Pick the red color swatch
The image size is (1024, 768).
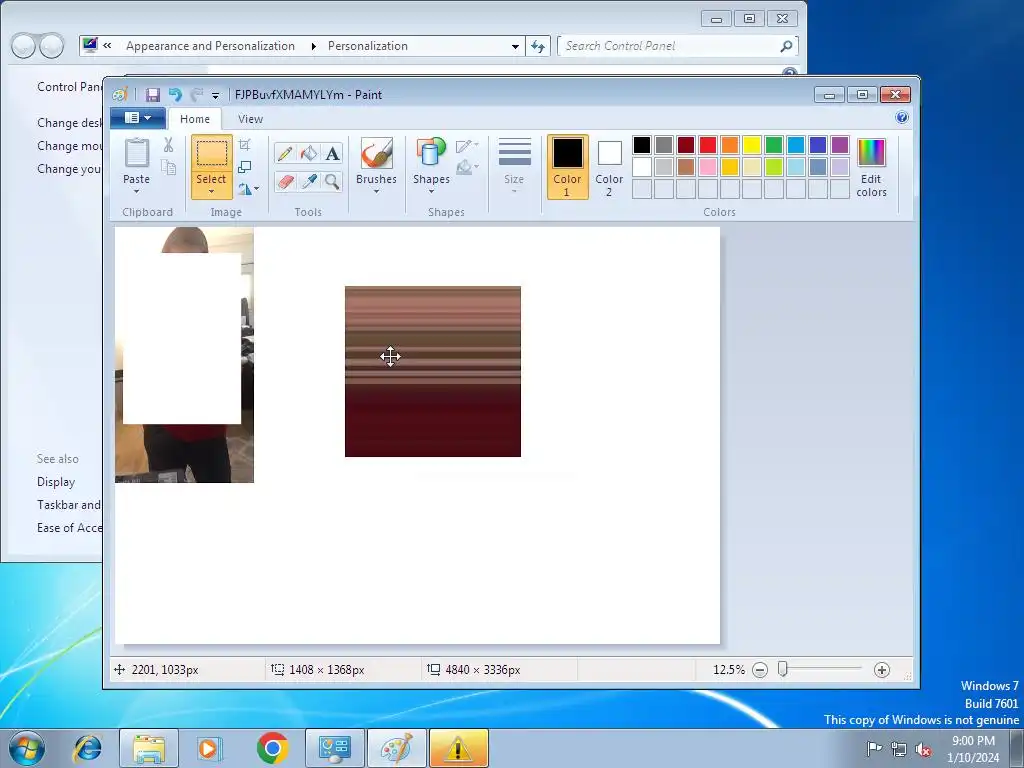[708, 144]
